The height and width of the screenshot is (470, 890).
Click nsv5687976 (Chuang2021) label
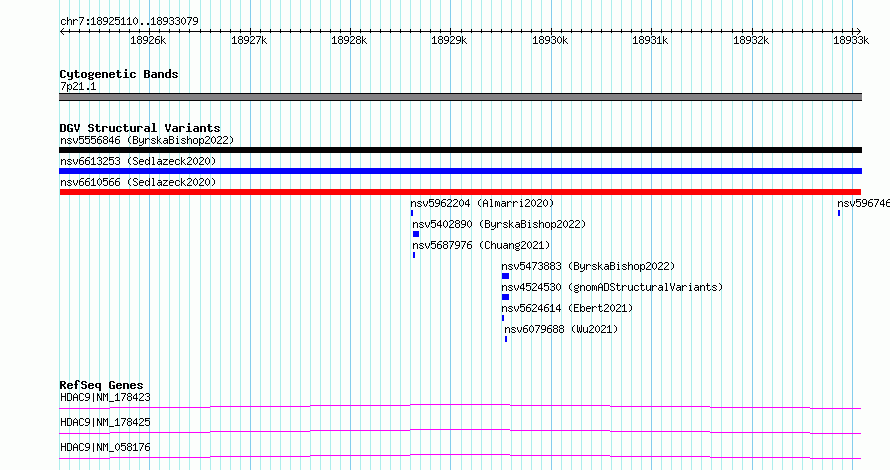click(x=481, y=245)
